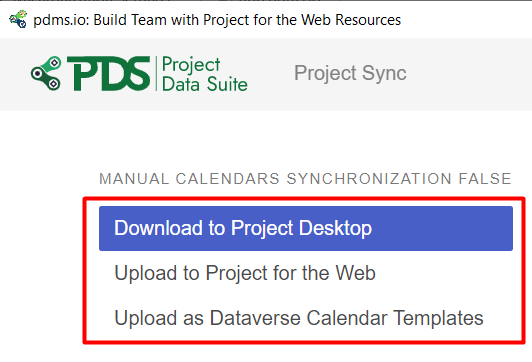Select Download to Project Desktop option
The width and height of the screenshot is (532, 362).
click(306, 228)
